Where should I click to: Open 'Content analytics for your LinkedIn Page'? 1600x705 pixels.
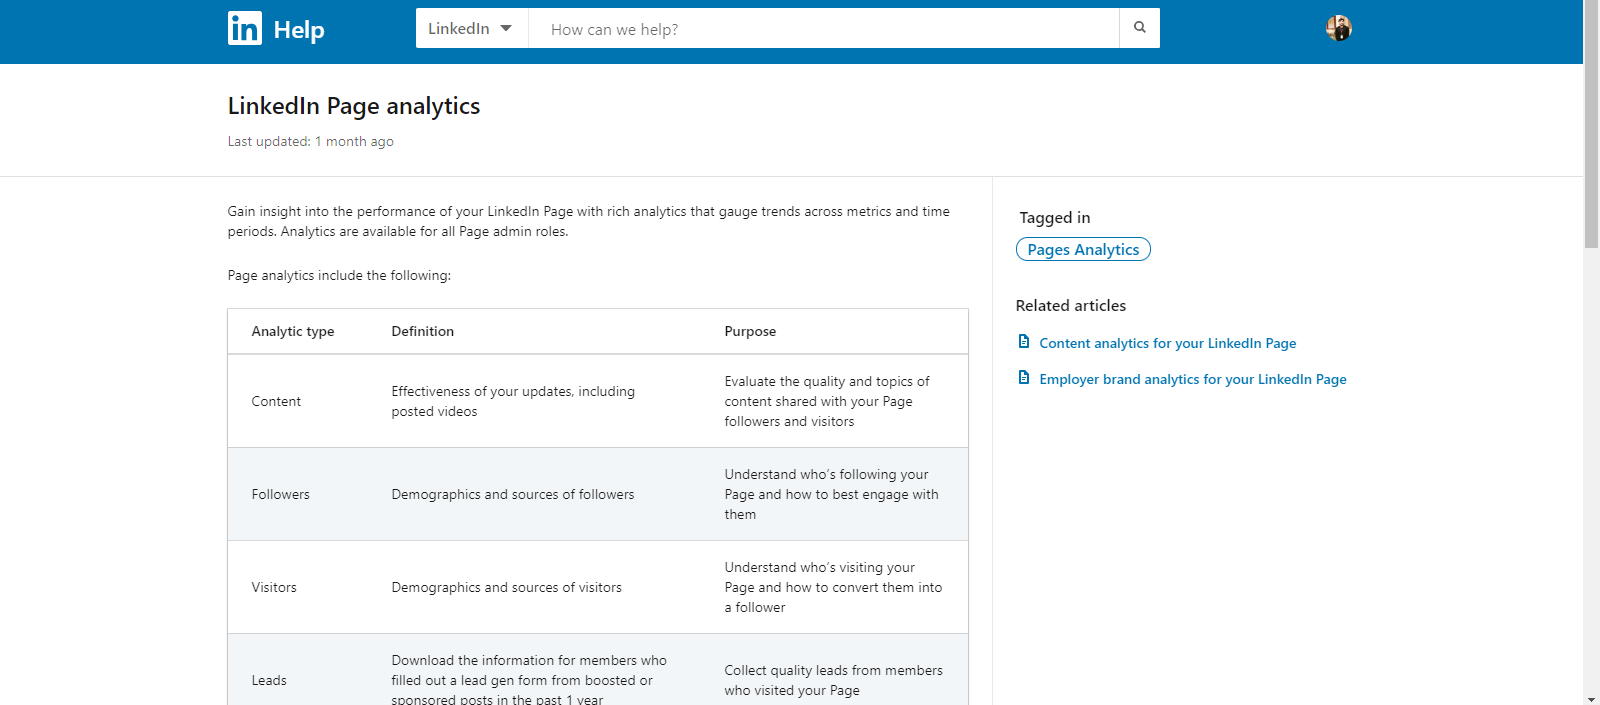[x=1167, y=343]
